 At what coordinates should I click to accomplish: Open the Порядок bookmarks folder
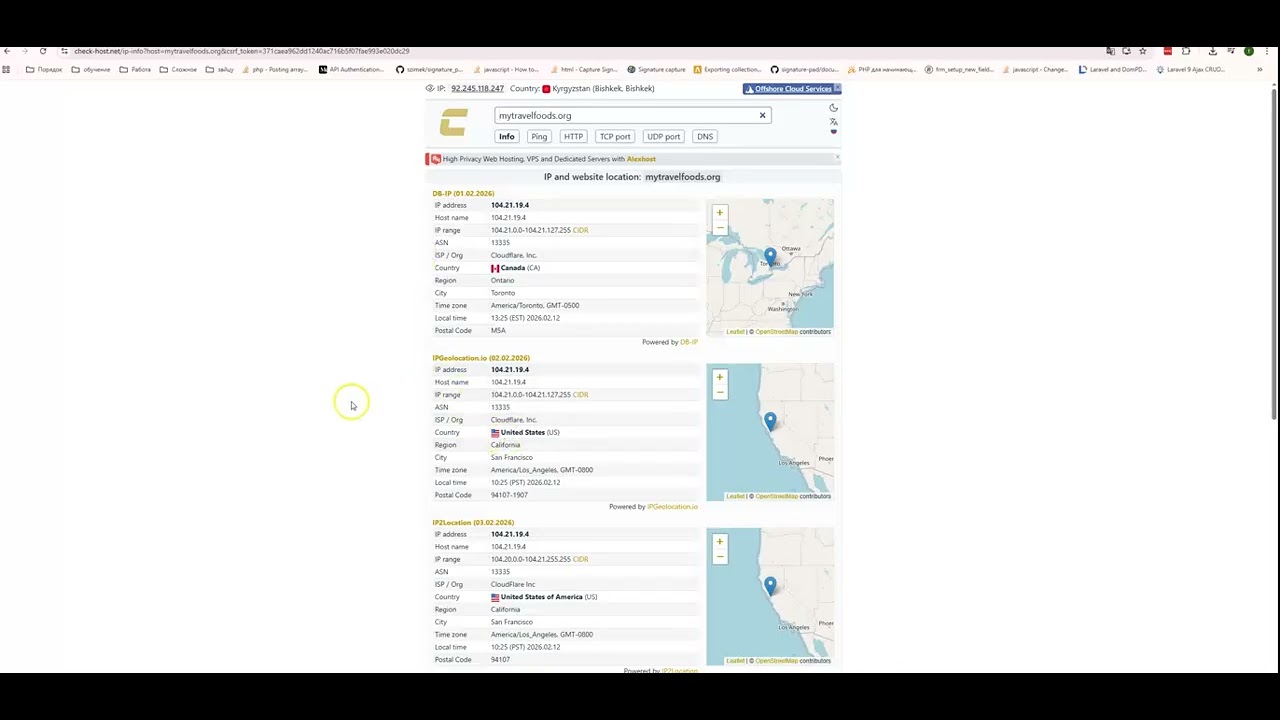(x=44, y=70)
